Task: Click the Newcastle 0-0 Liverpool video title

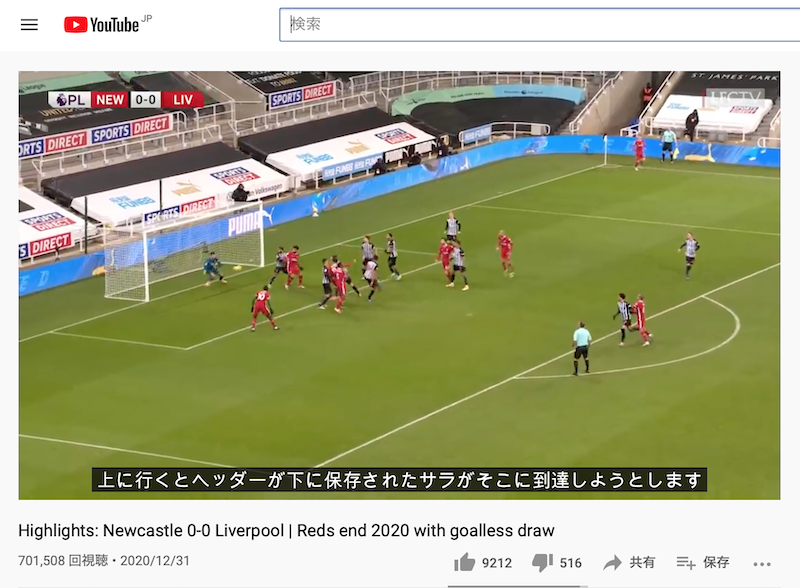Action: (286, 531)
